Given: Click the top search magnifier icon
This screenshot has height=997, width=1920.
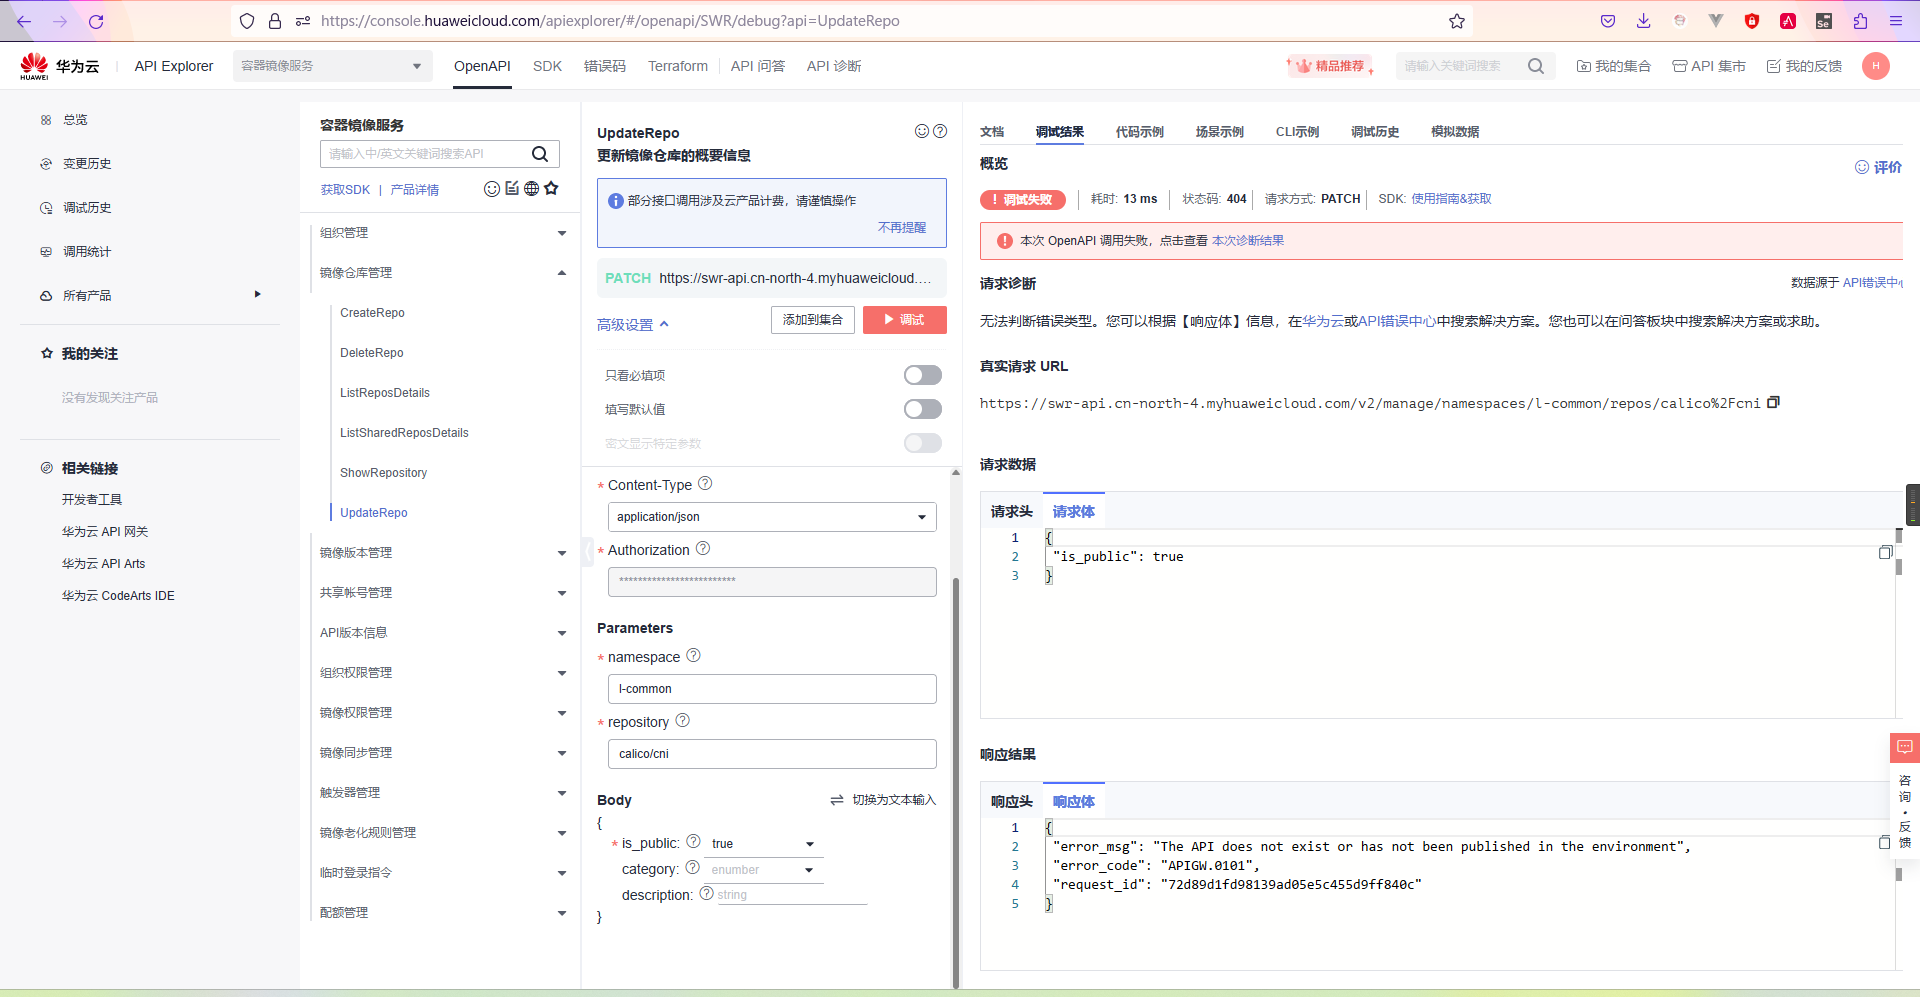Looking at the screenshot, I should tap(1536, 66).
